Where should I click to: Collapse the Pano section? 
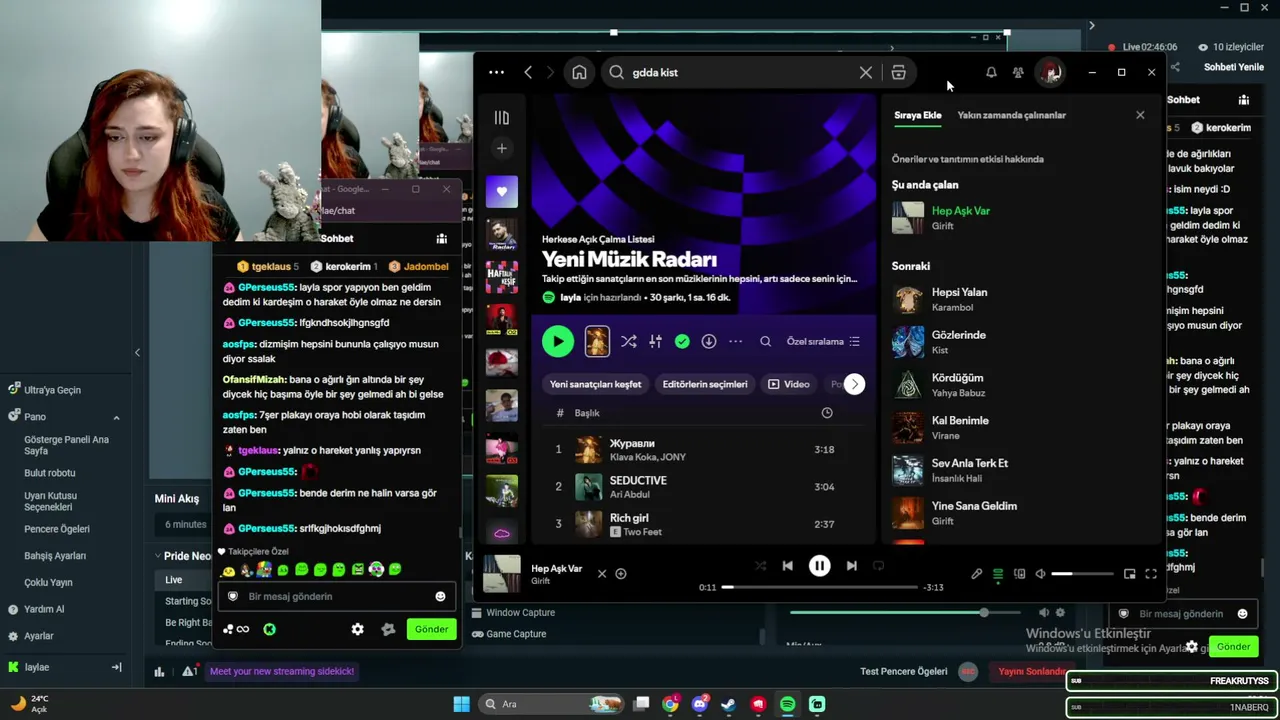[116, 417]
